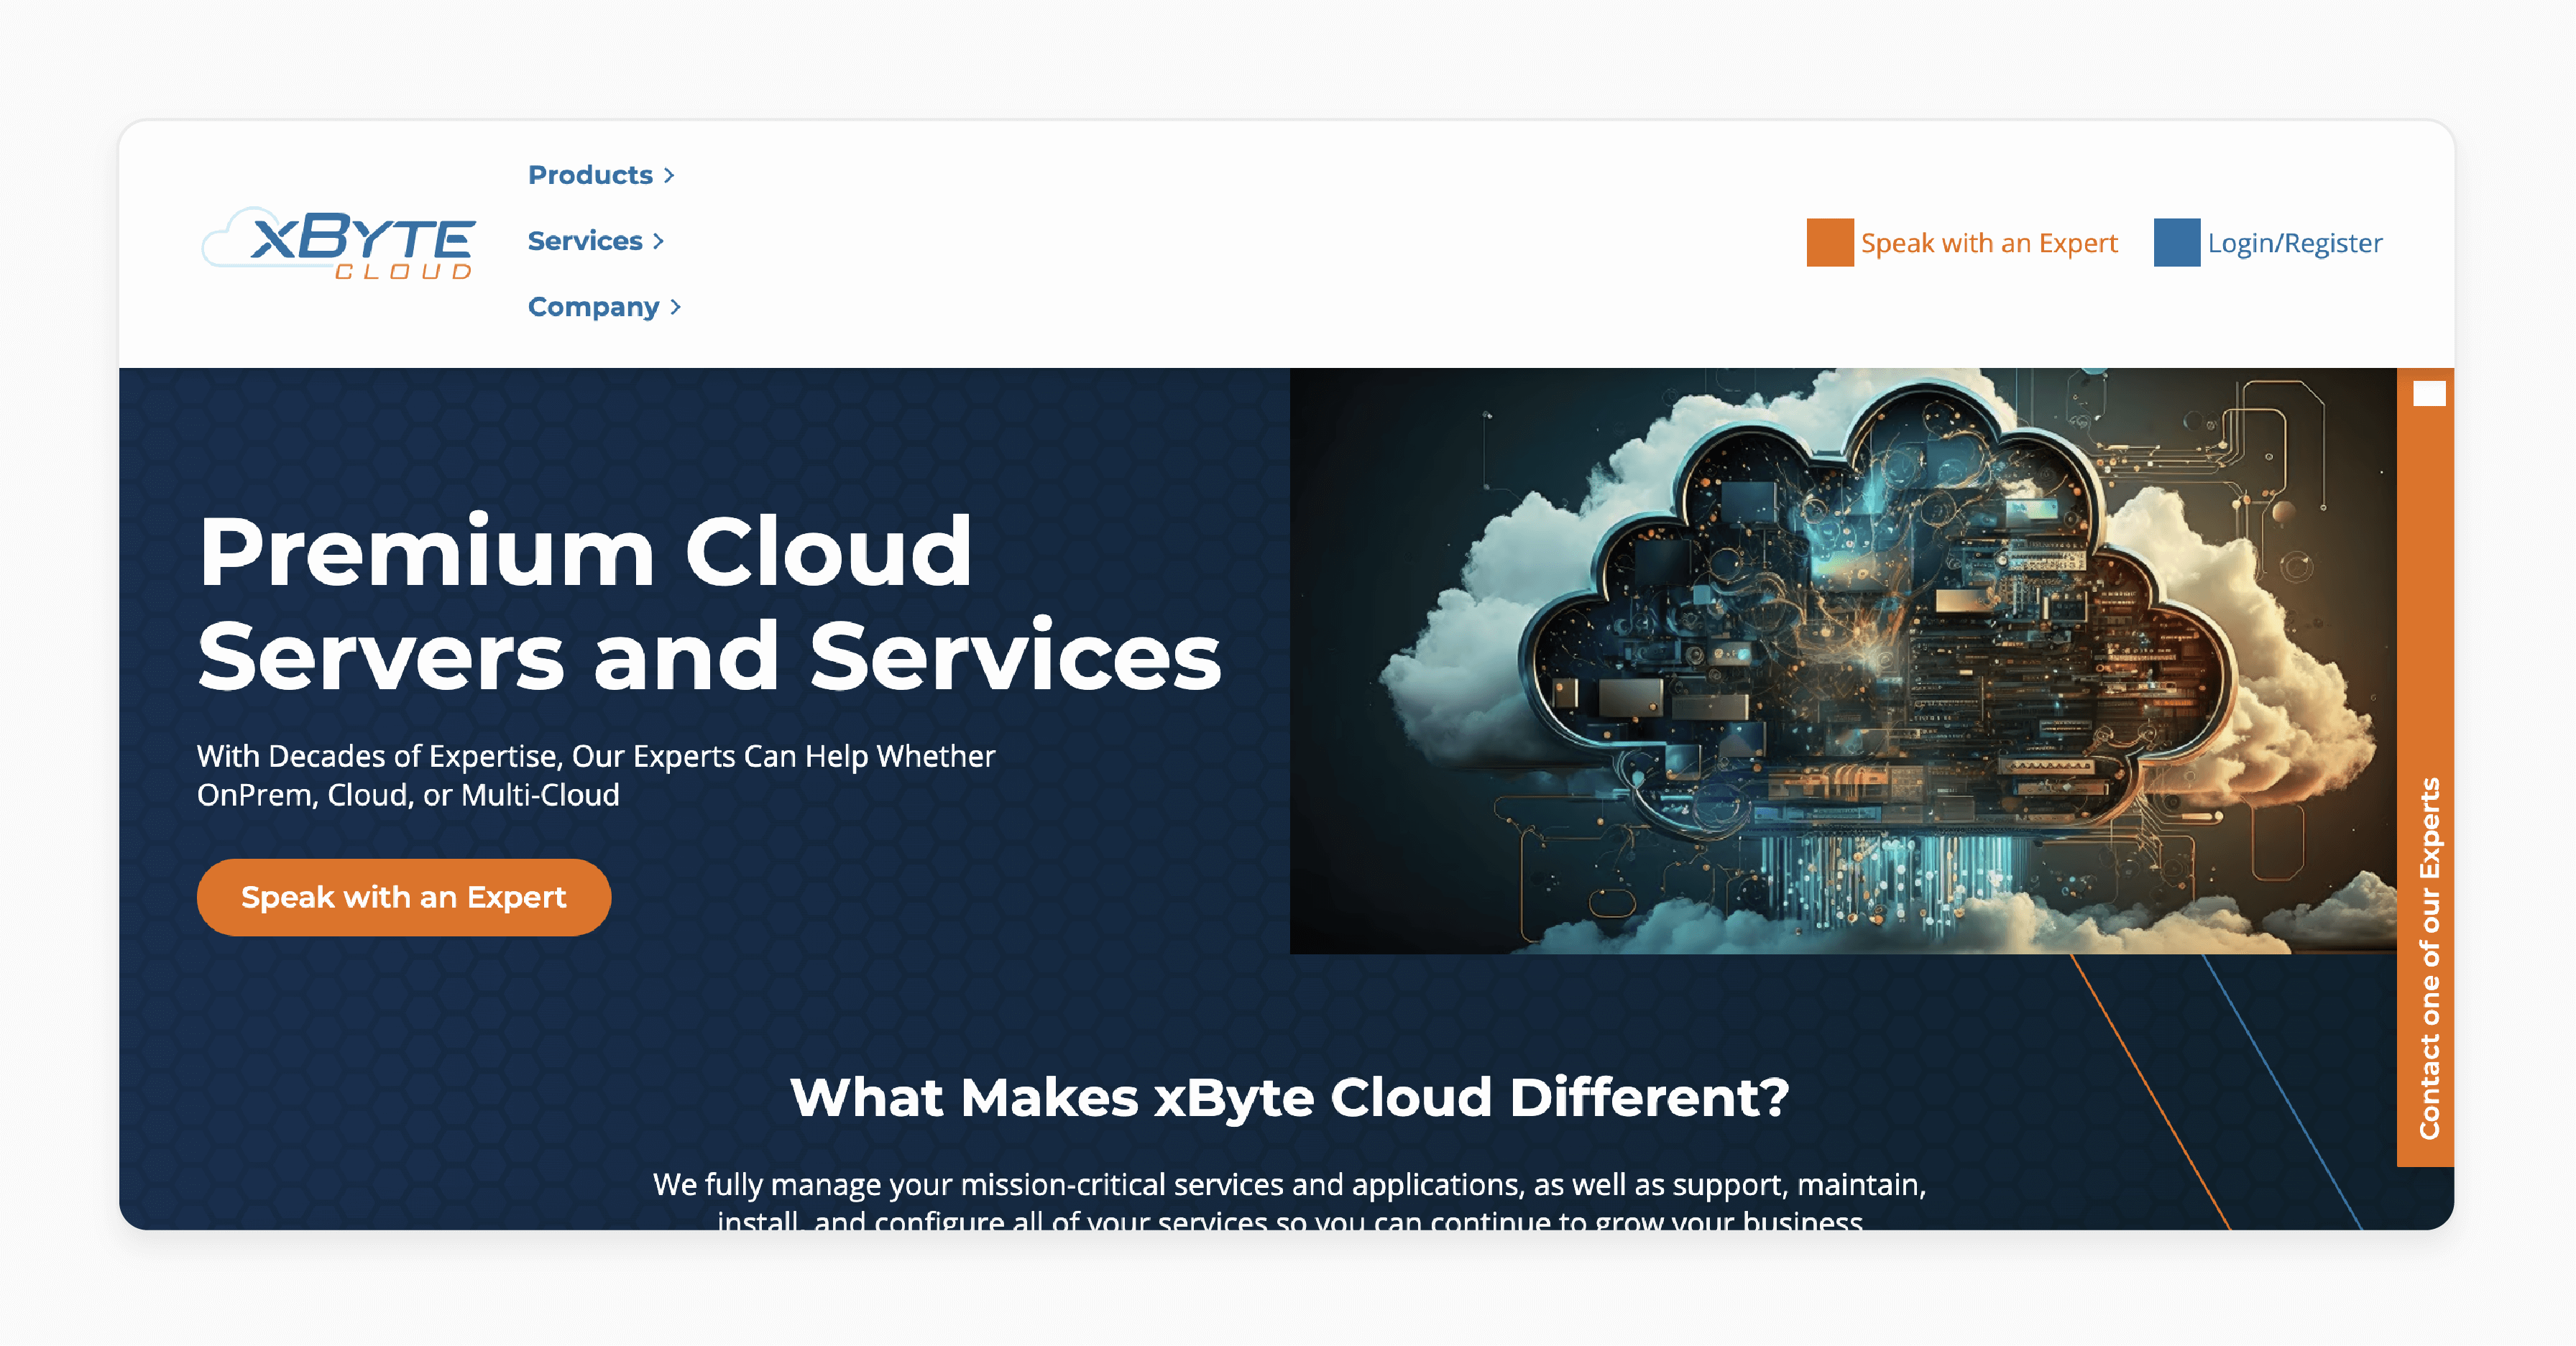Click the We fully manage your mission-critical paragraph
This screenshot has width=2576, height=1346.
pos(1289,1201)
